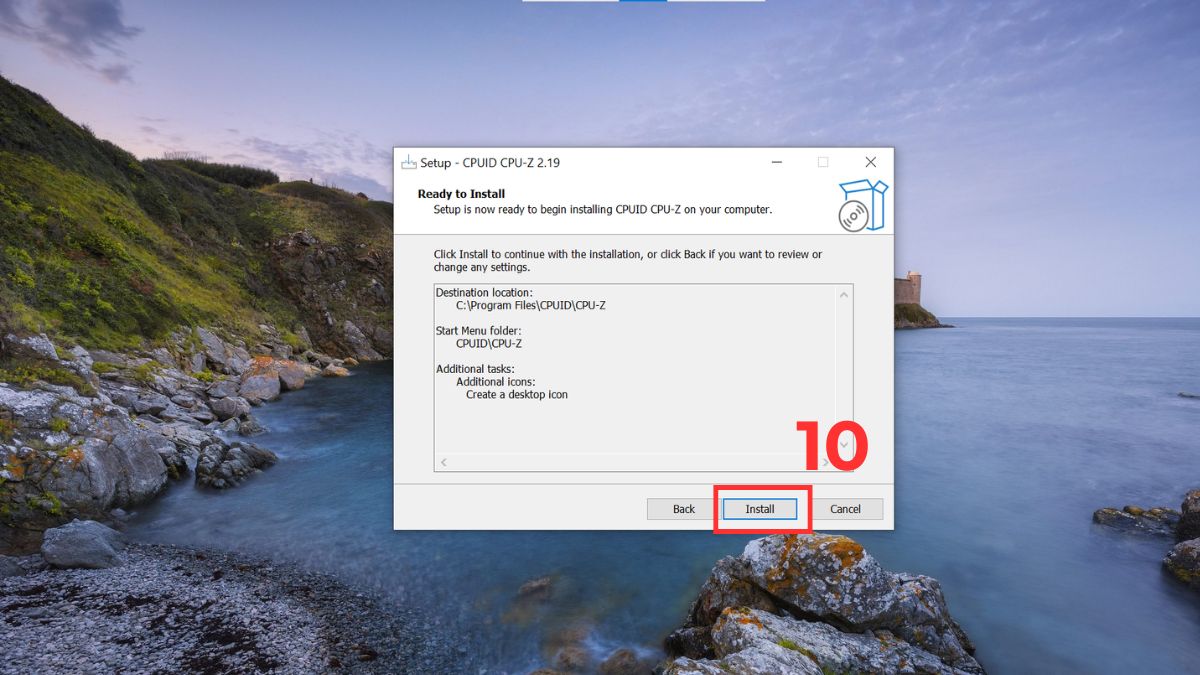1200x675 pixels.
Task: Click the 'CPUID\CPU-Z' Start Menu folder line
Action: [x=489, y=343]
